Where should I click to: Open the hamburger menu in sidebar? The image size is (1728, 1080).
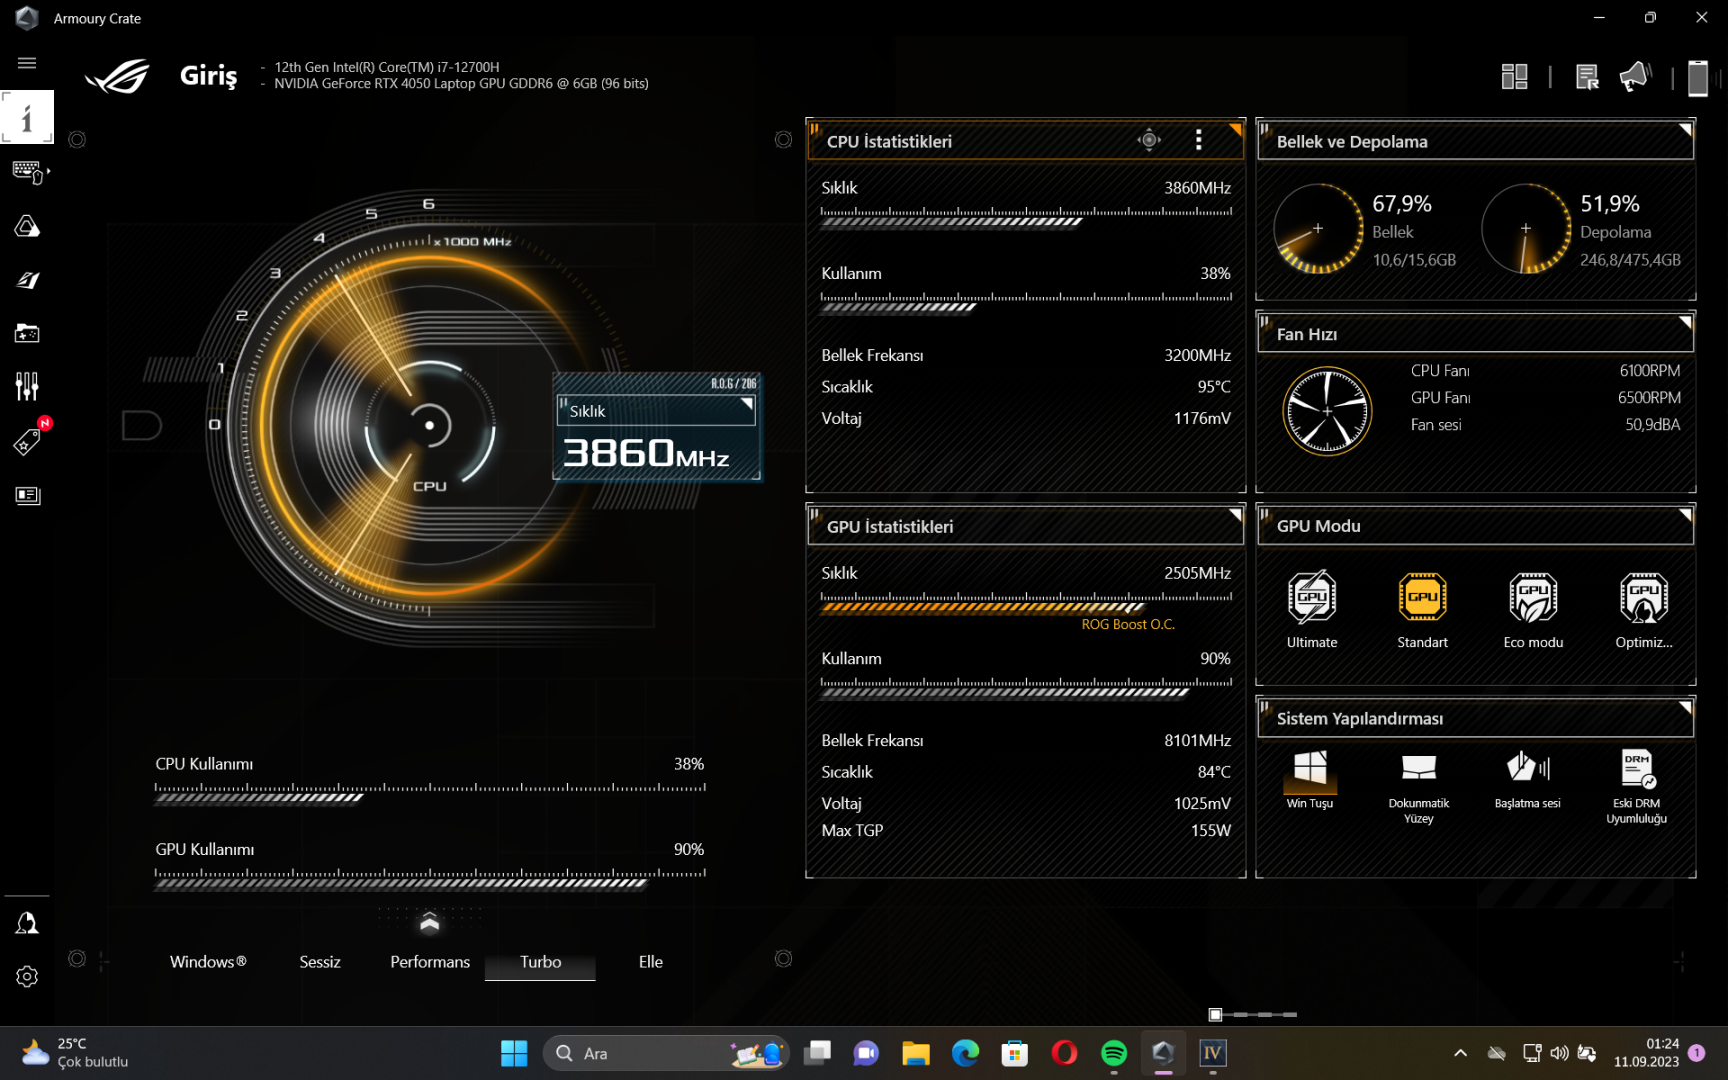click(x=27, y=63)
